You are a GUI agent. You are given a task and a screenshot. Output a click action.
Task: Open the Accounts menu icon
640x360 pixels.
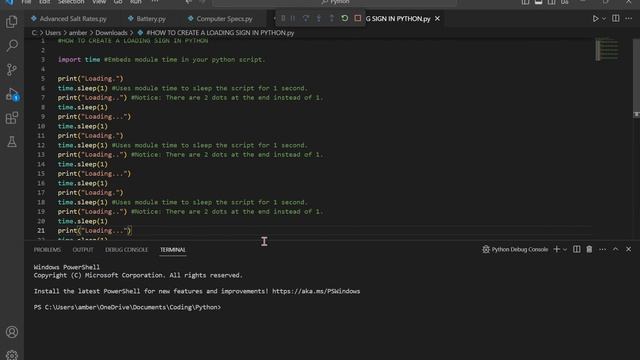[12, 332]
